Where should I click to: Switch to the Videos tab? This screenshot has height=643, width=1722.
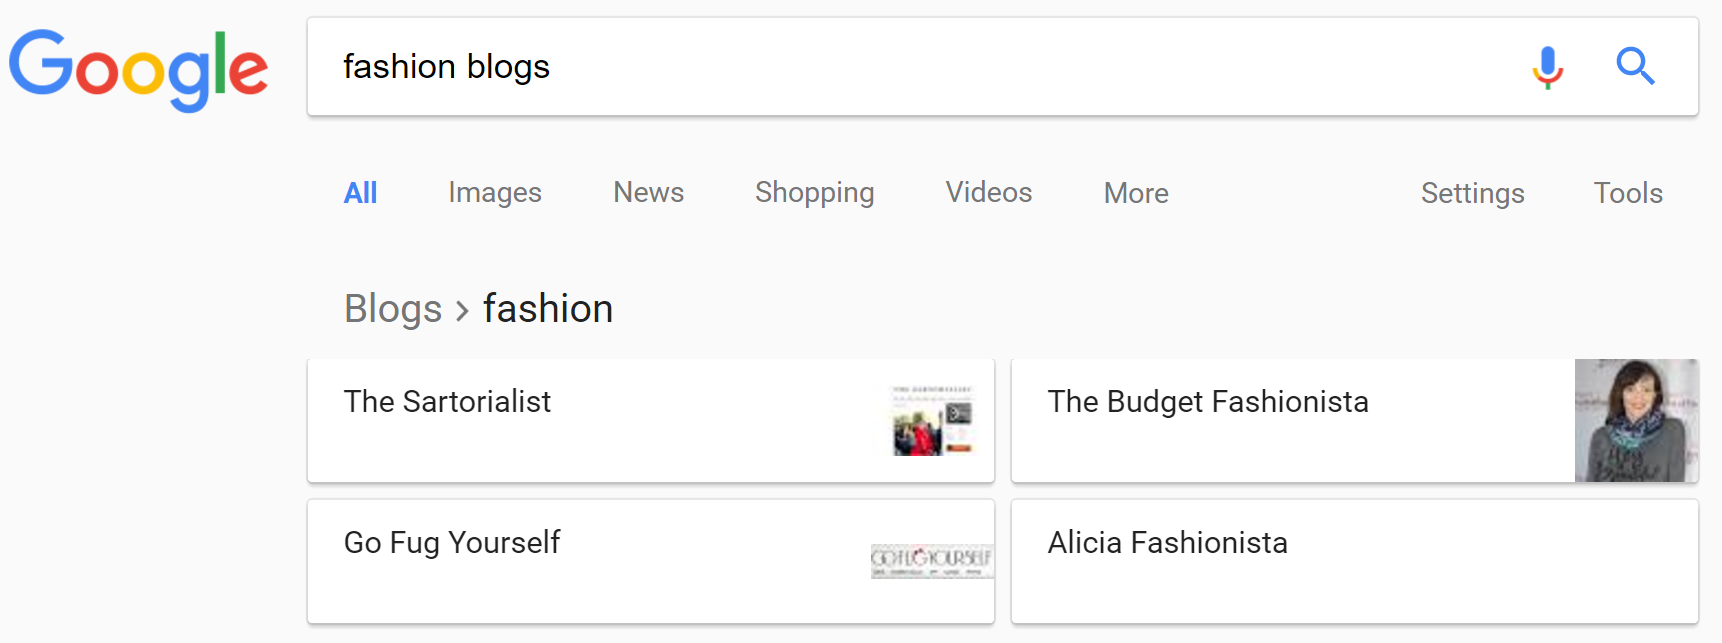(988, 193)
